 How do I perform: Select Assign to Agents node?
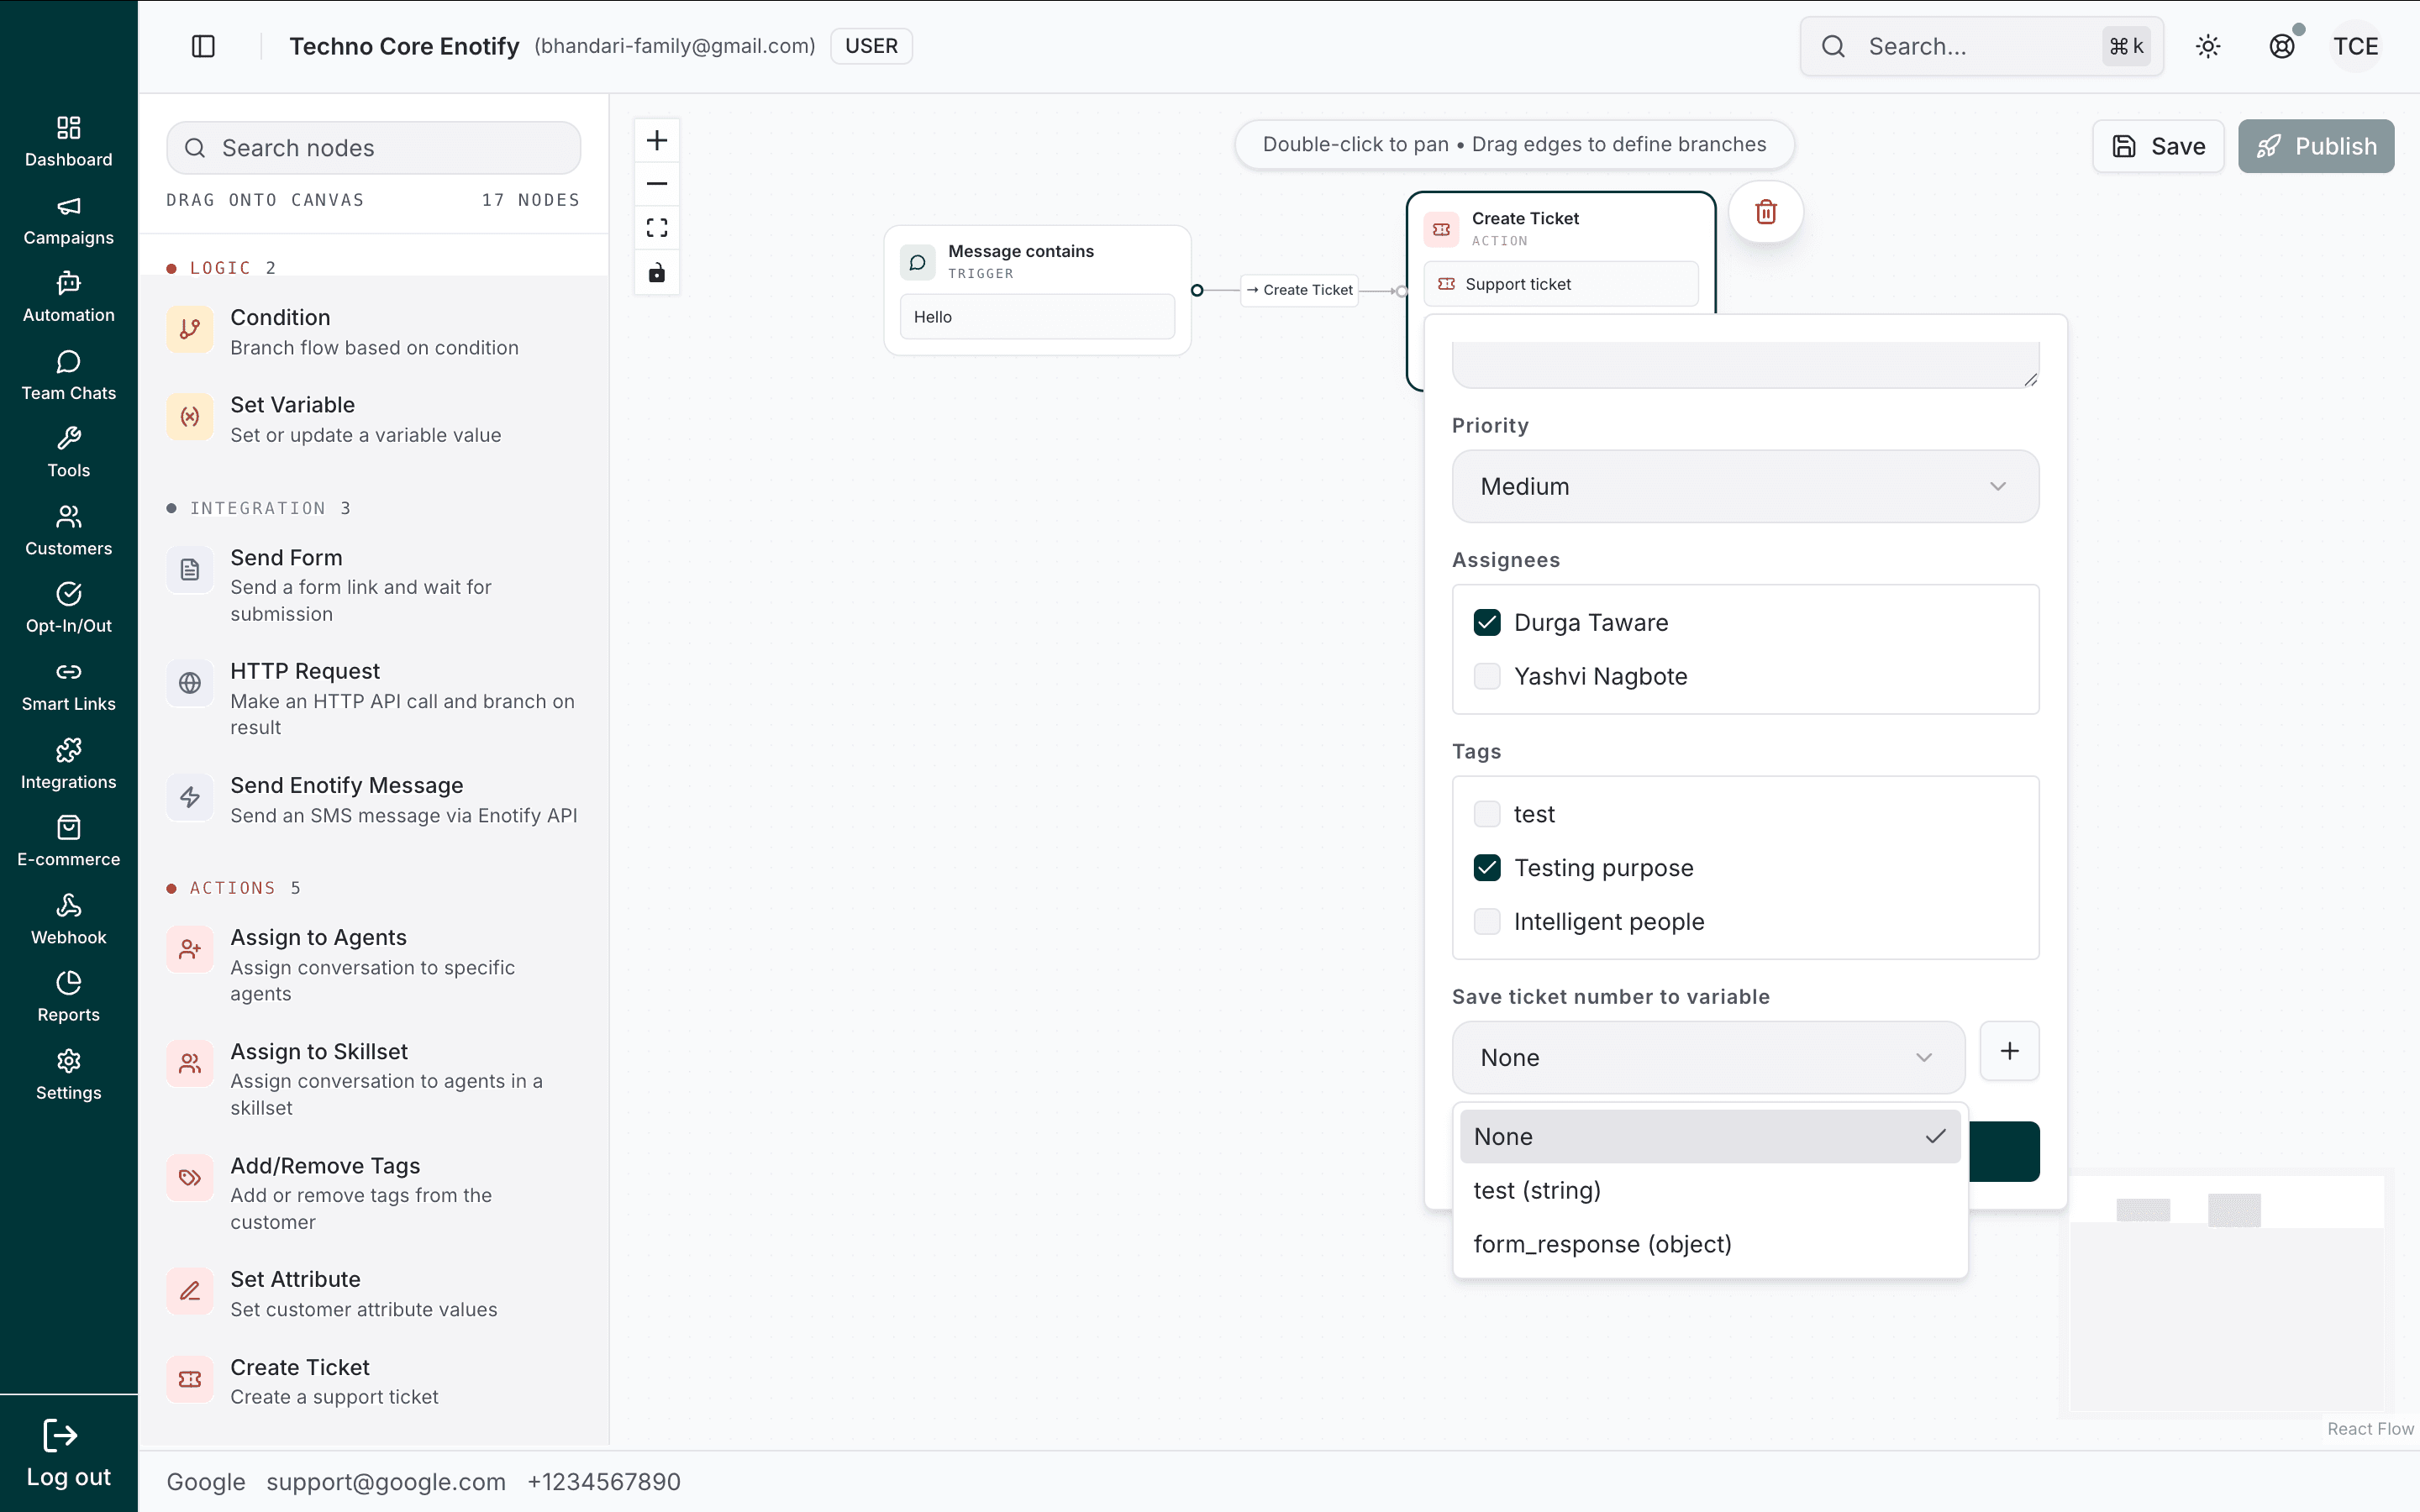pyautogui.click(x=374, y=965)
